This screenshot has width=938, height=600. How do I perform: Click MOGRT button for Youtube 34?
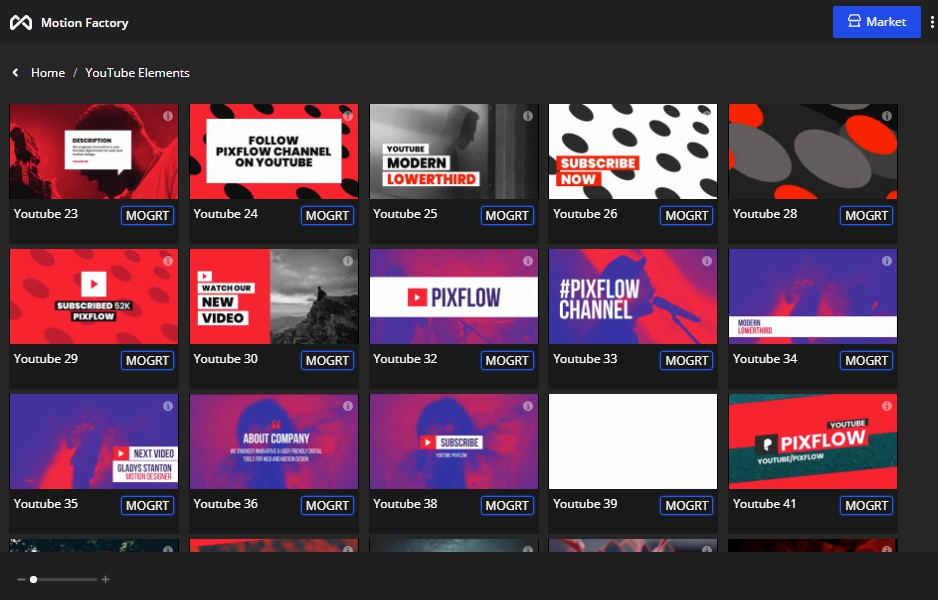tap(866, 361)
